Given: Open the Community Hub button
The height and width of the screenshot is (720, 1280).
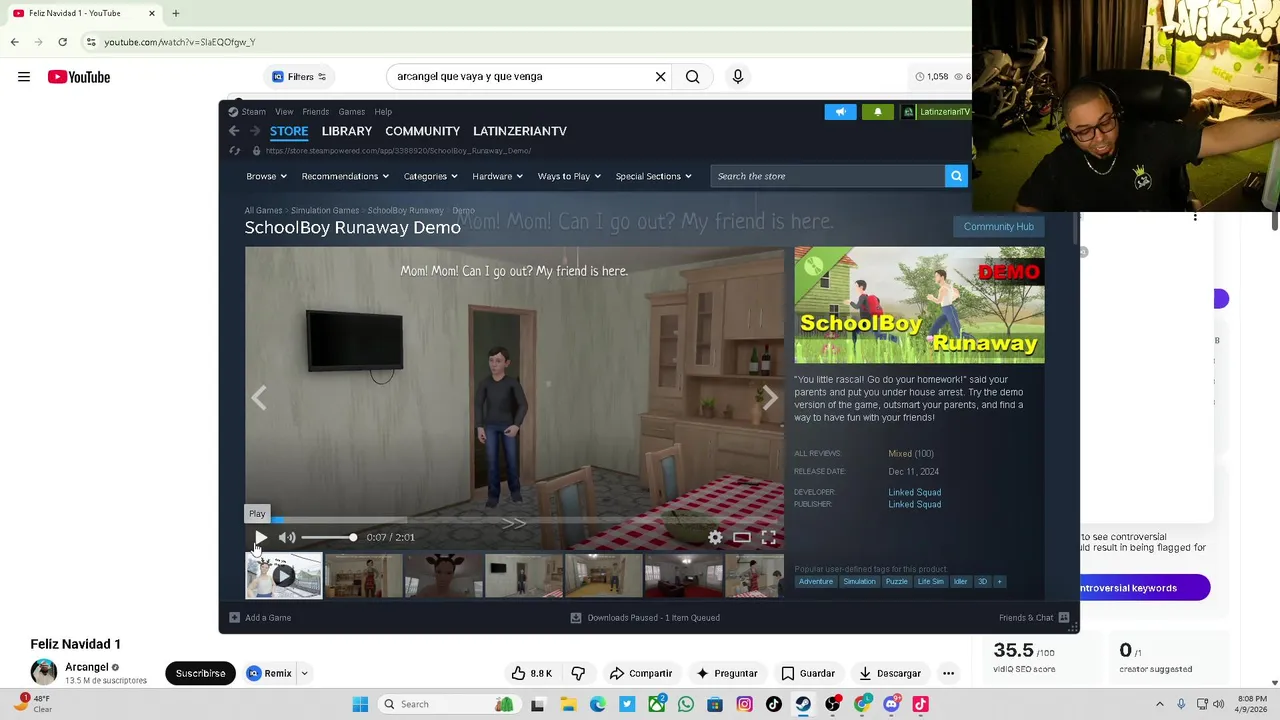Looking at the screenshot, I should click(998, 226).
